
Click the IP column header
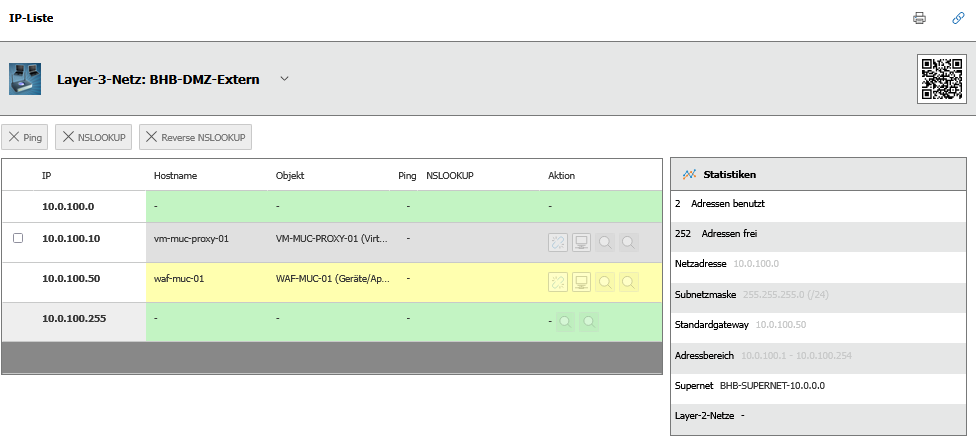(47, 176)
